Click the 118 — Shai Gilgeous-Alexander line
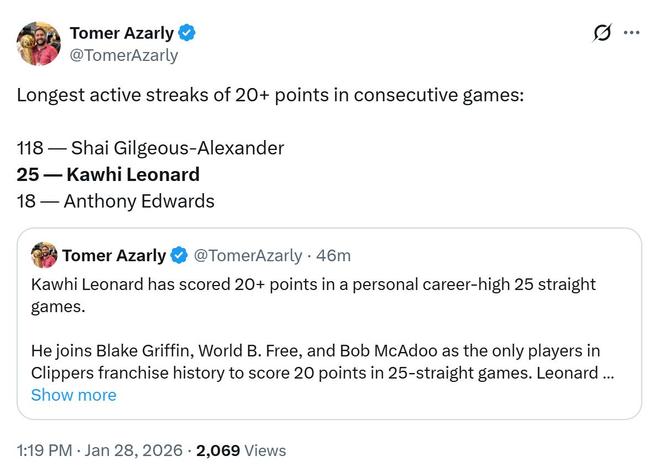The width and height of the screenshot is (660, 466). pos(150,148)
